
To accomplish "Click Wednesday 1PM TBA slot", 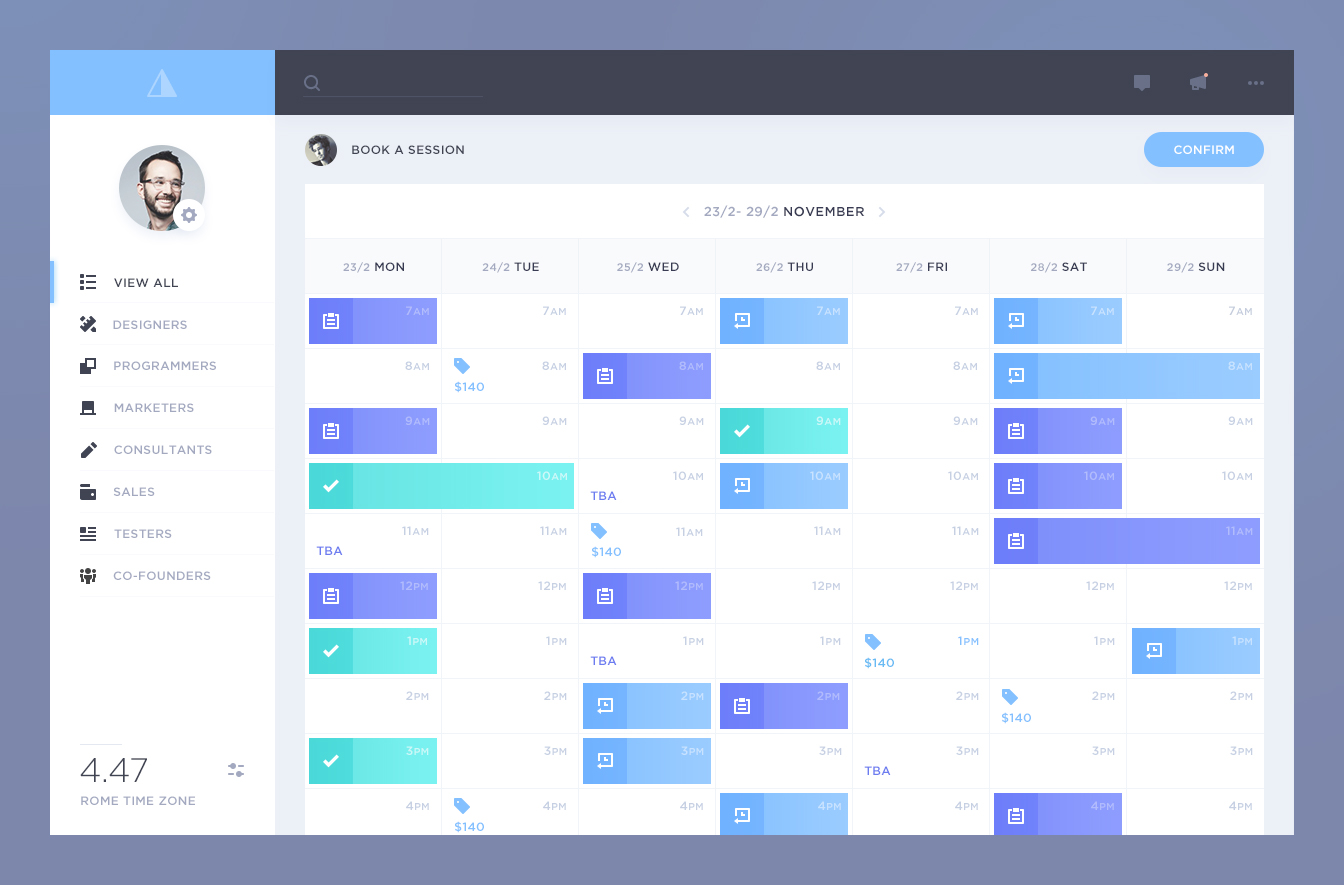I will point(647,651).
